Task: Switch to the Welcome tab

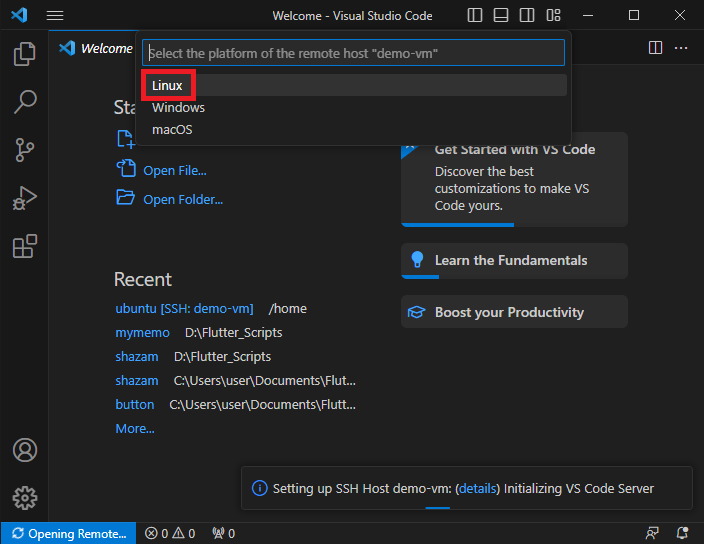Action: click(96, 48)
